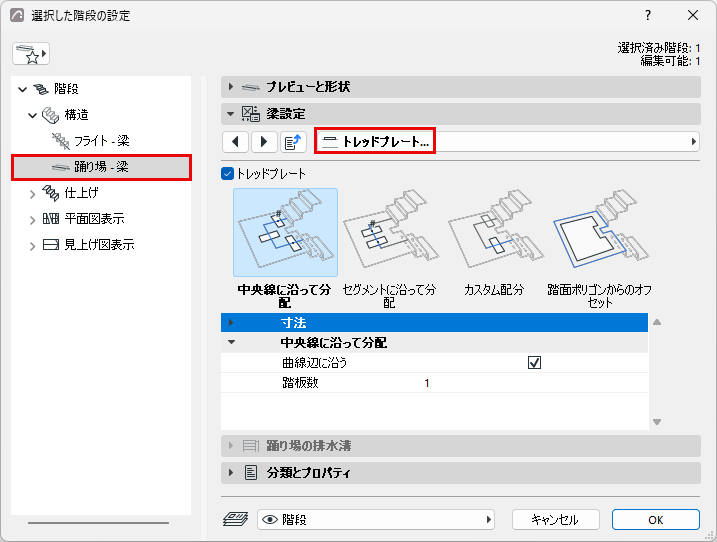Open the トレッドプレート page dropdown
The image size is (717, 542).
coord(507,141)
